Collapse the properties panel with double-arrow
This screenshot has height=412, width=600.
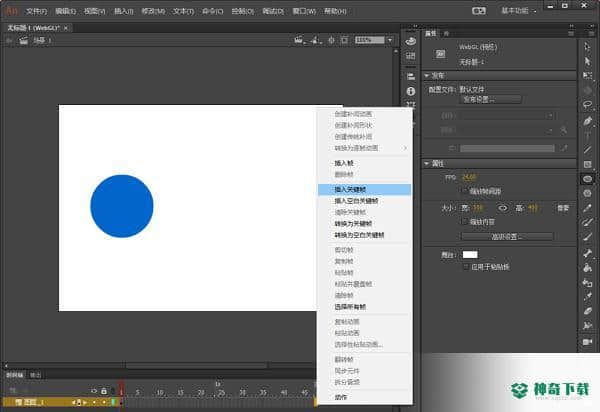571,26
